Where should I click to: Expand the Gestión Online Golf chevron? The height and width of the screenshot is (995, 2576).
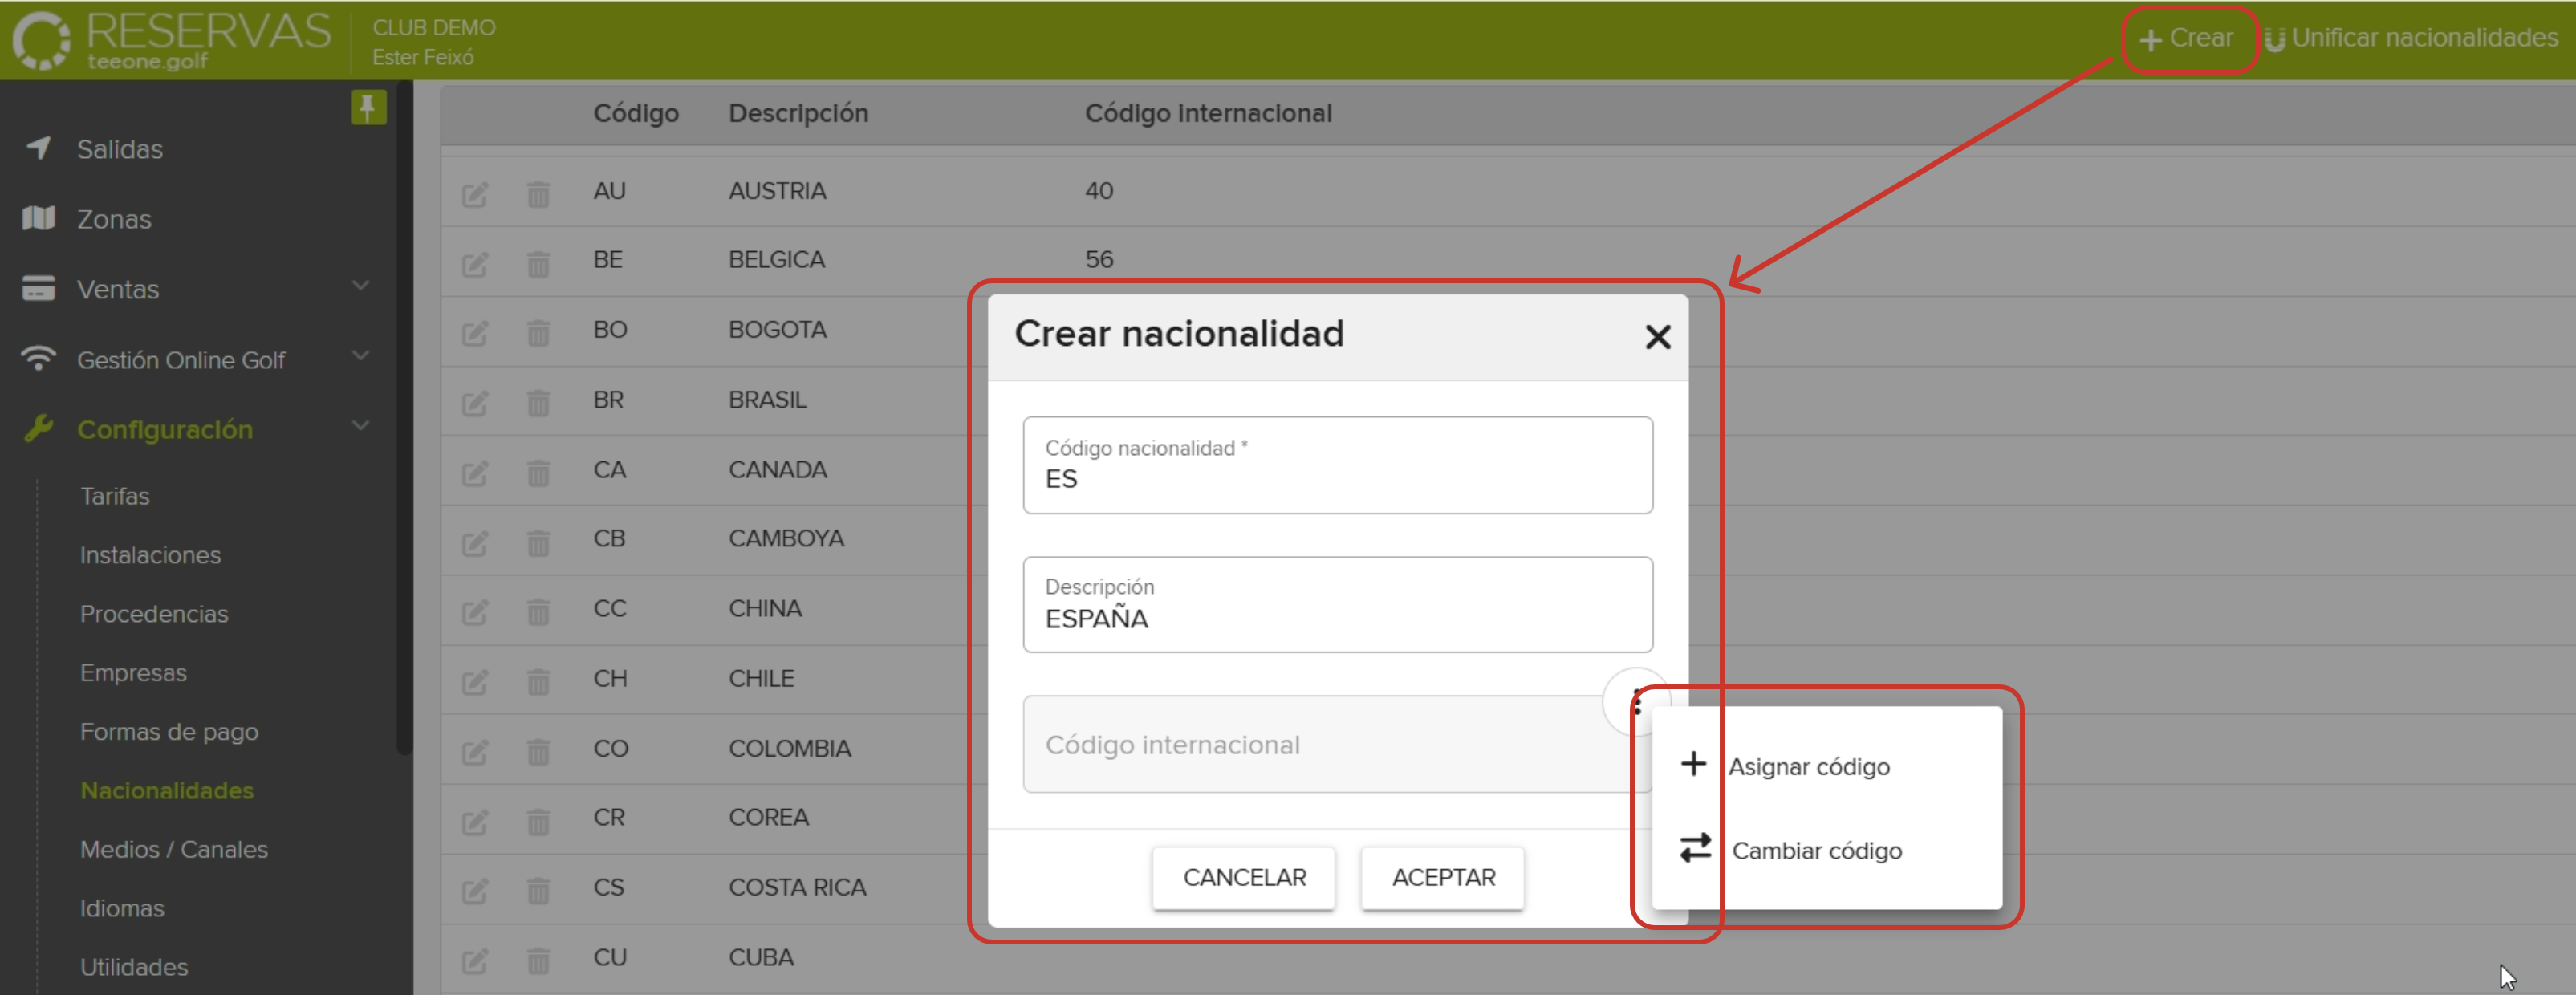[x=361, y=357]
